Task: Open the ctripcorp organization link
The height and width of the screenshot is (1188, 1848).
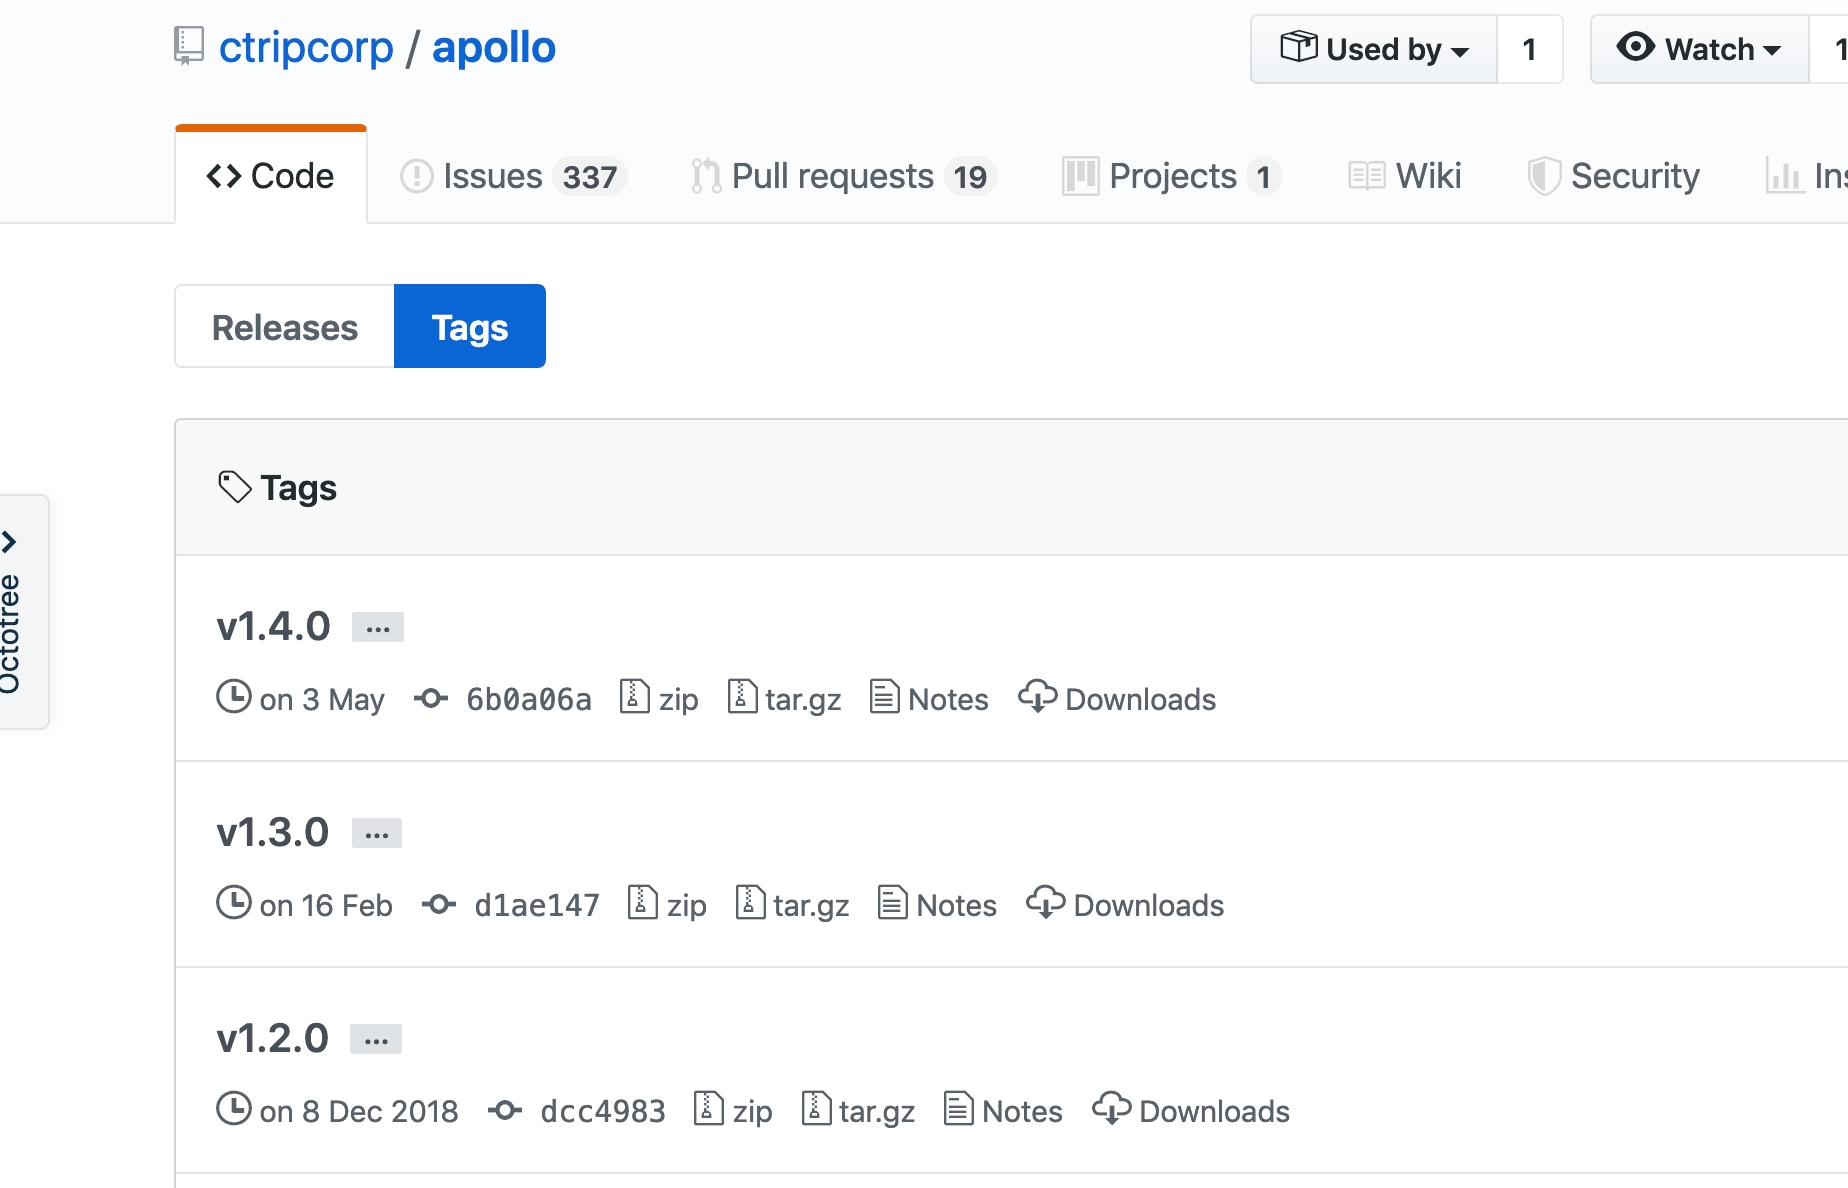Action: (306, 47)
